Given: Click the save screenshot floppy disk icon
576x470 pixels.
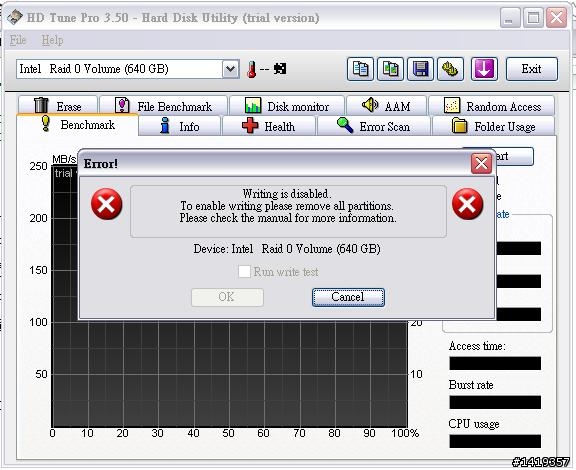Looking at the screenshot, I should coord(421,69).
